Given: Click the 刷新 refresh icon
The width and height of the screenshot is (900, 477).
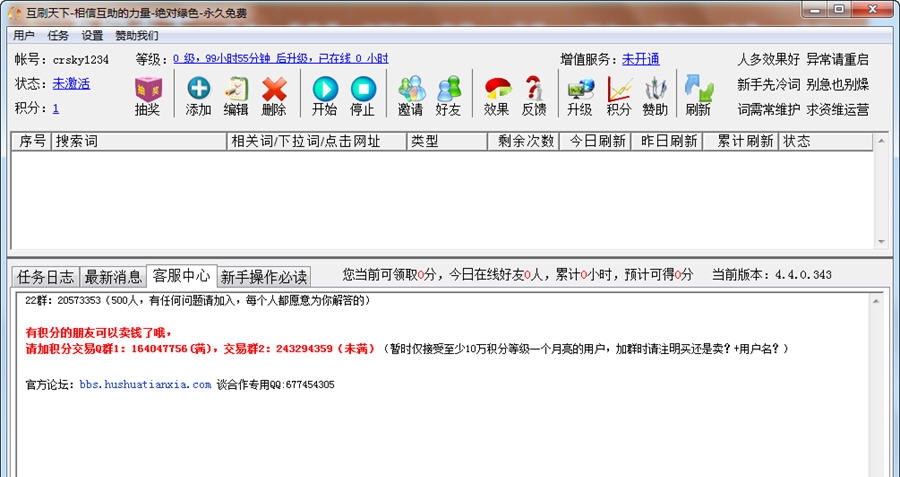Looking at the screenshot, I should [699, 89].
